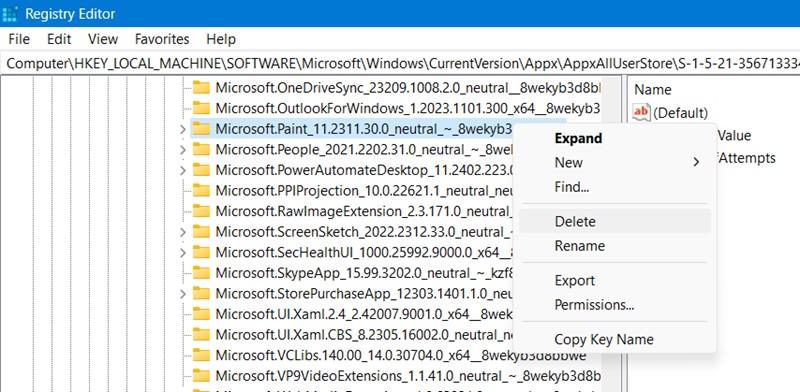Select the Microsoft.OutlookForWindows_1.2023.1101.300 key
The height and width of the screenshot is (392, 800).
coord(407,108)
